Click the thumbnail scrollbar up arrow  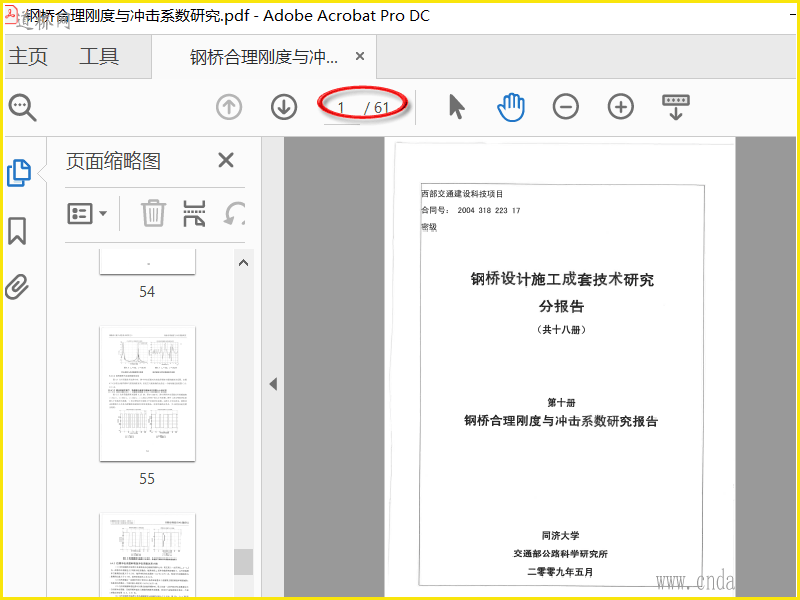[x=243, y=263]
